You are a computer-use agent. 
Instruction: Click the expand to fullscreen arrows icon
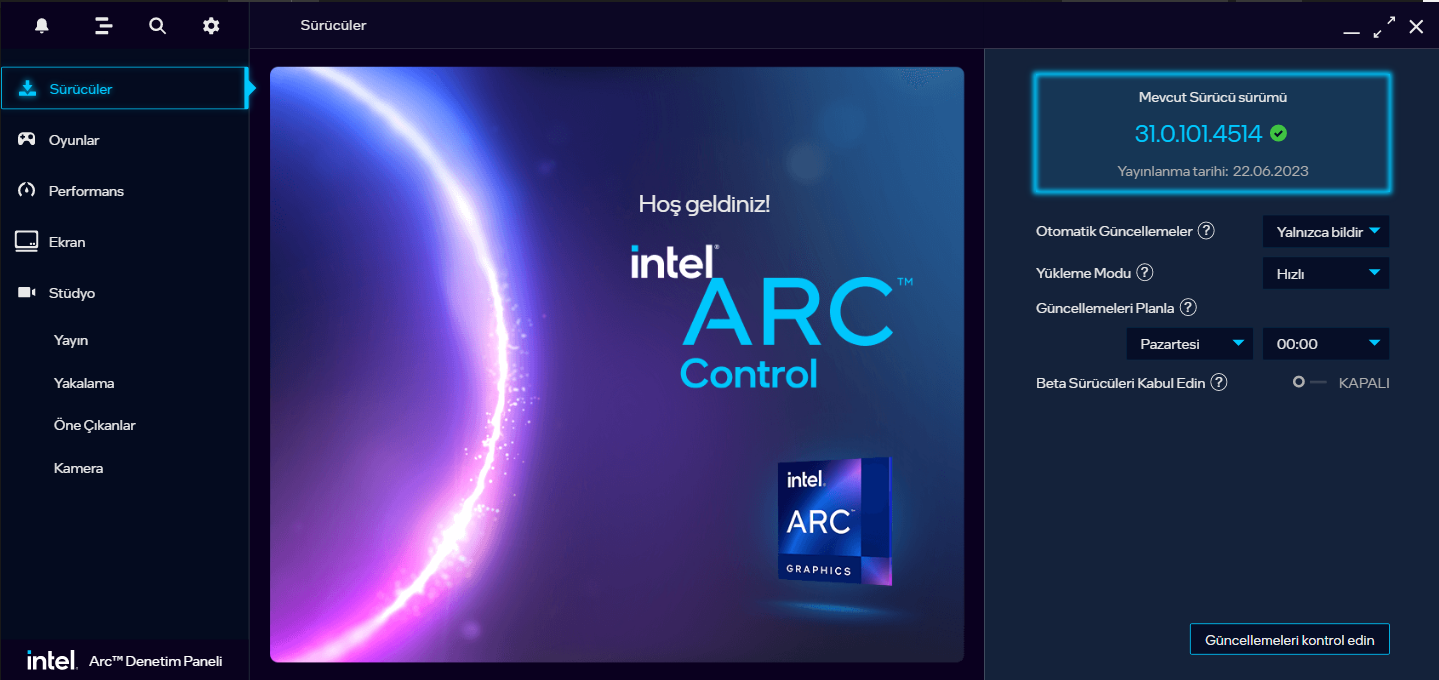pyautogui.click(x=1384, y=27)
